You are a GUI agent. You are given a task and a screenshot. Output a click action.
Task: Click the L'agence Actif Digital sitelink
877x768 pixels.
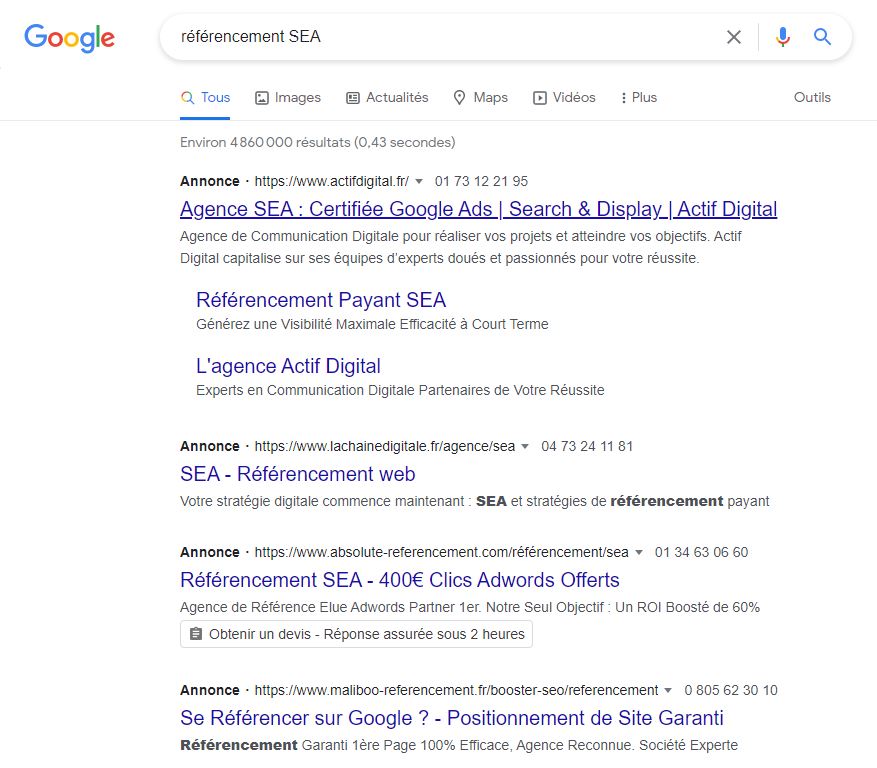point(288,366)
